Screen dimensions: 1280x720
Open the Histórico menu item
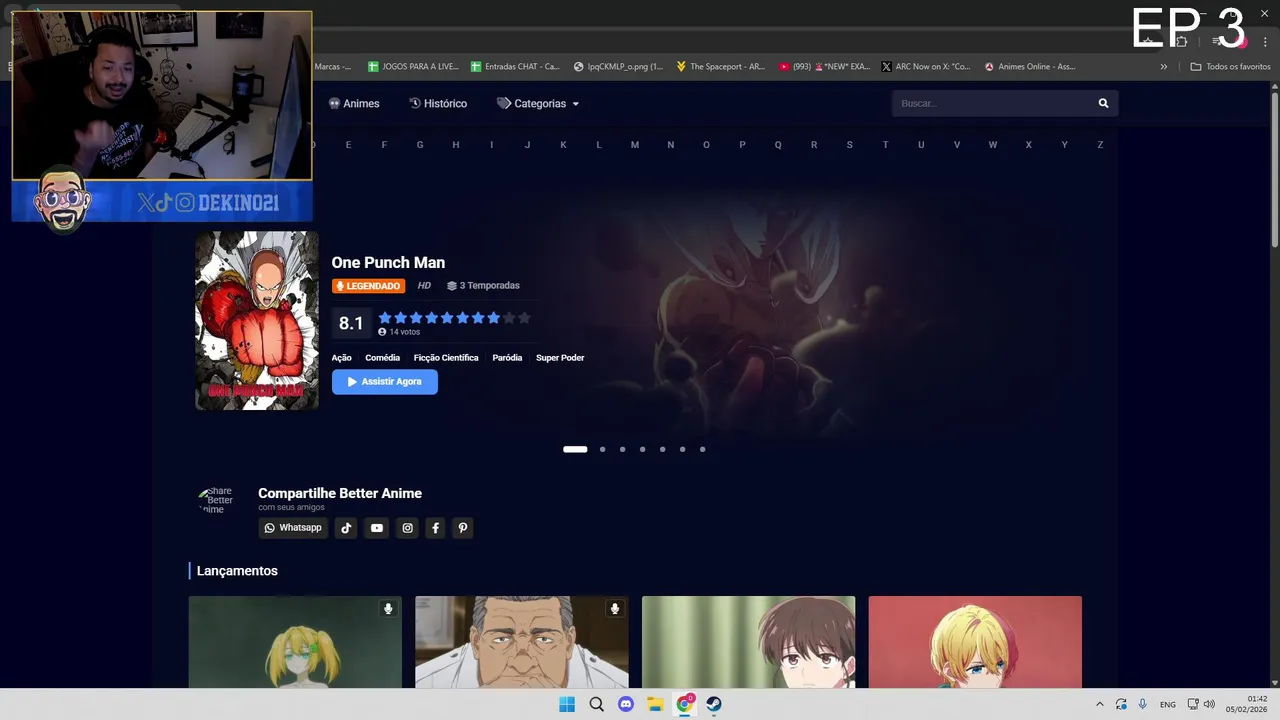[438, 103]
